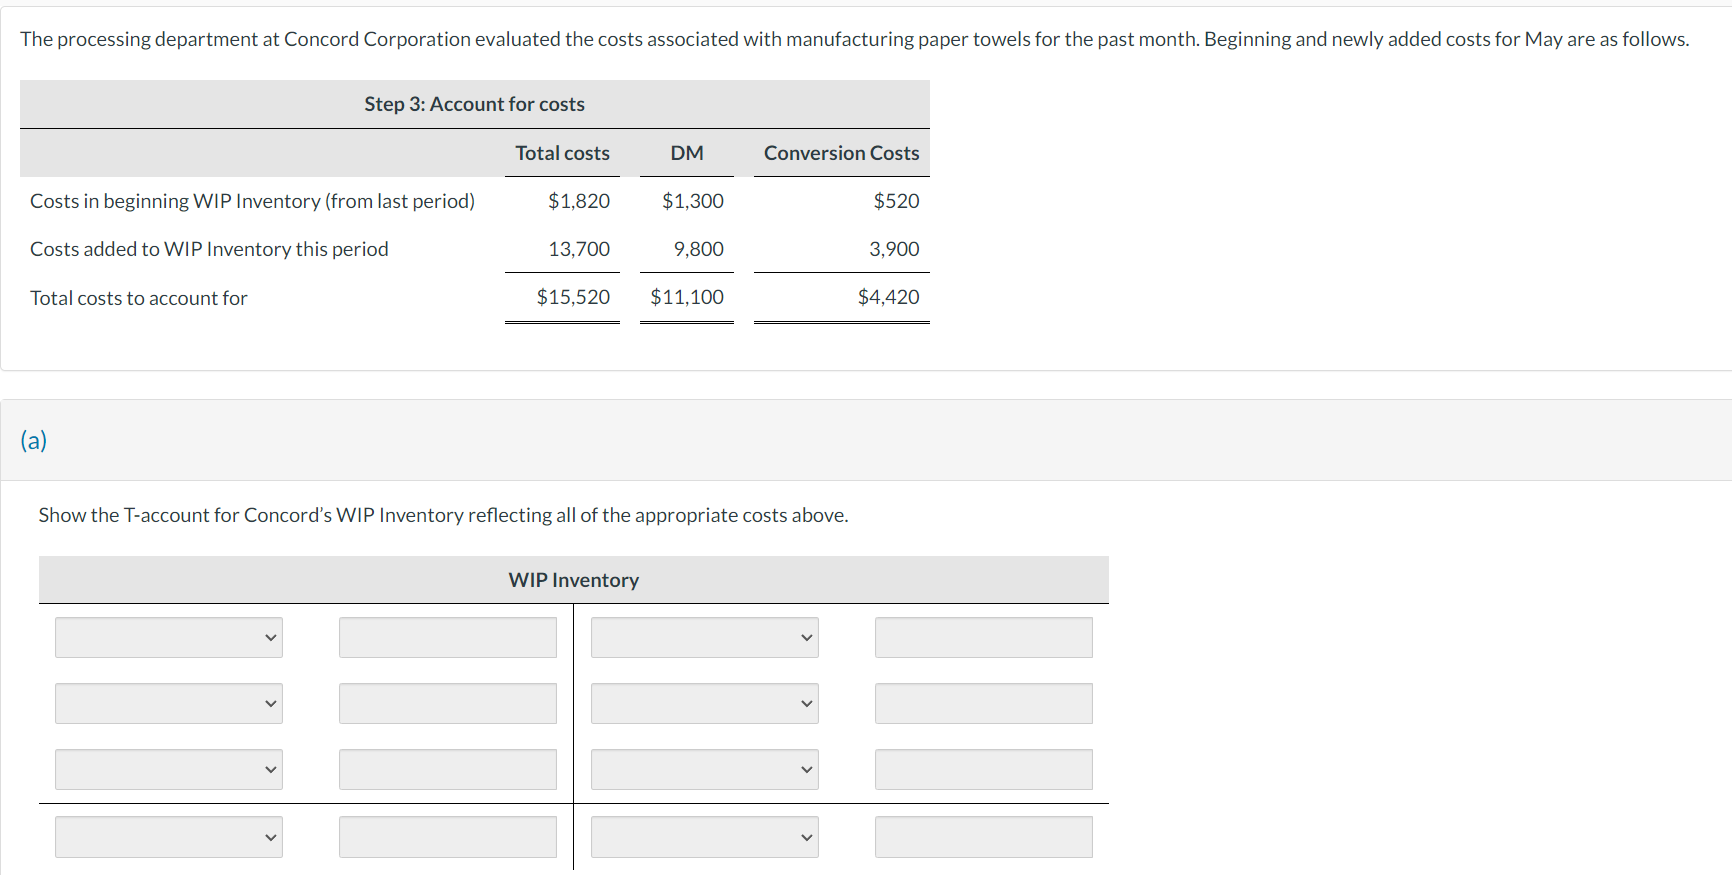Click the $15,520 total costs value
This screenshot has width=1732, height=875.
(573, 297)
